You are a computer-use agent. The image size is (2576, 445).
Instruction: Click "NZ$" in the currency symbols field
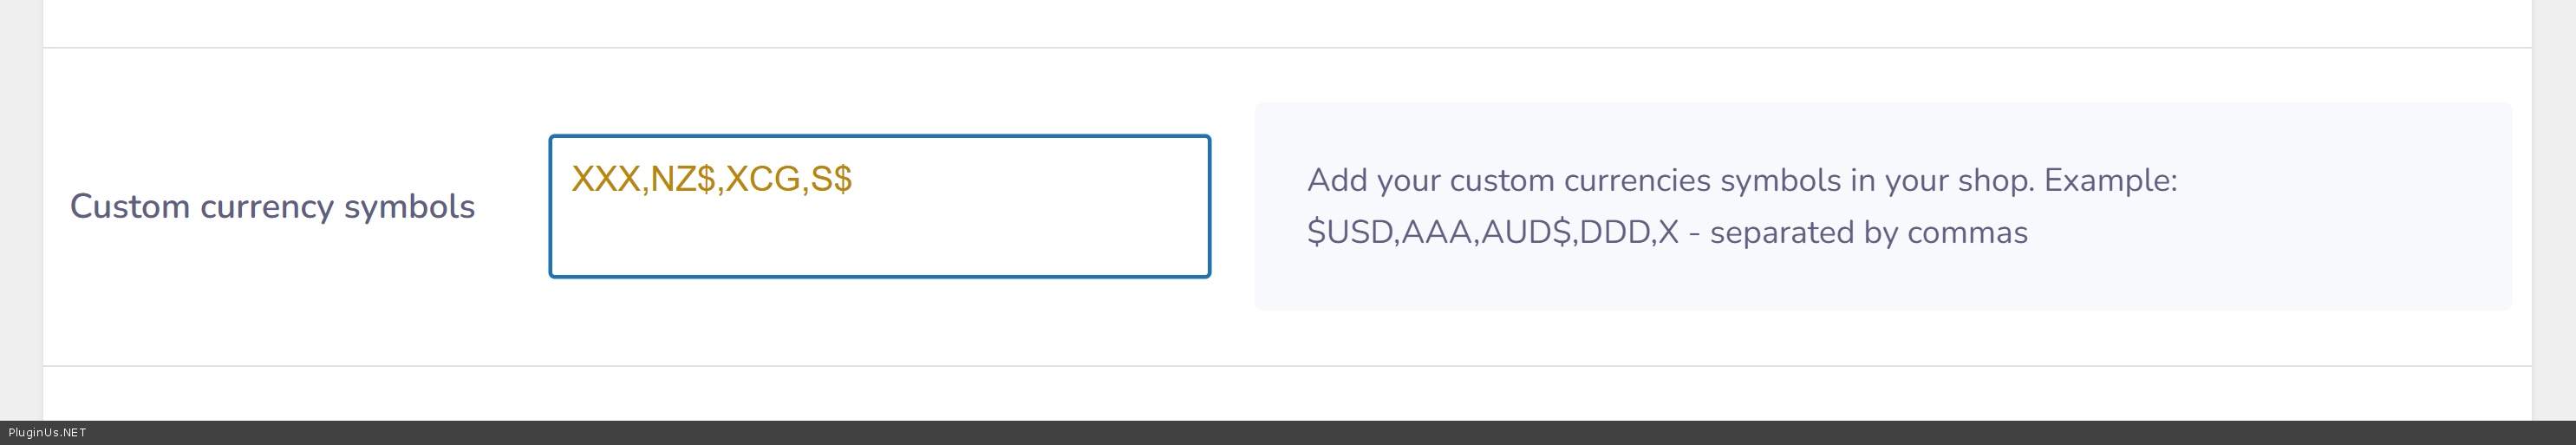683,179
